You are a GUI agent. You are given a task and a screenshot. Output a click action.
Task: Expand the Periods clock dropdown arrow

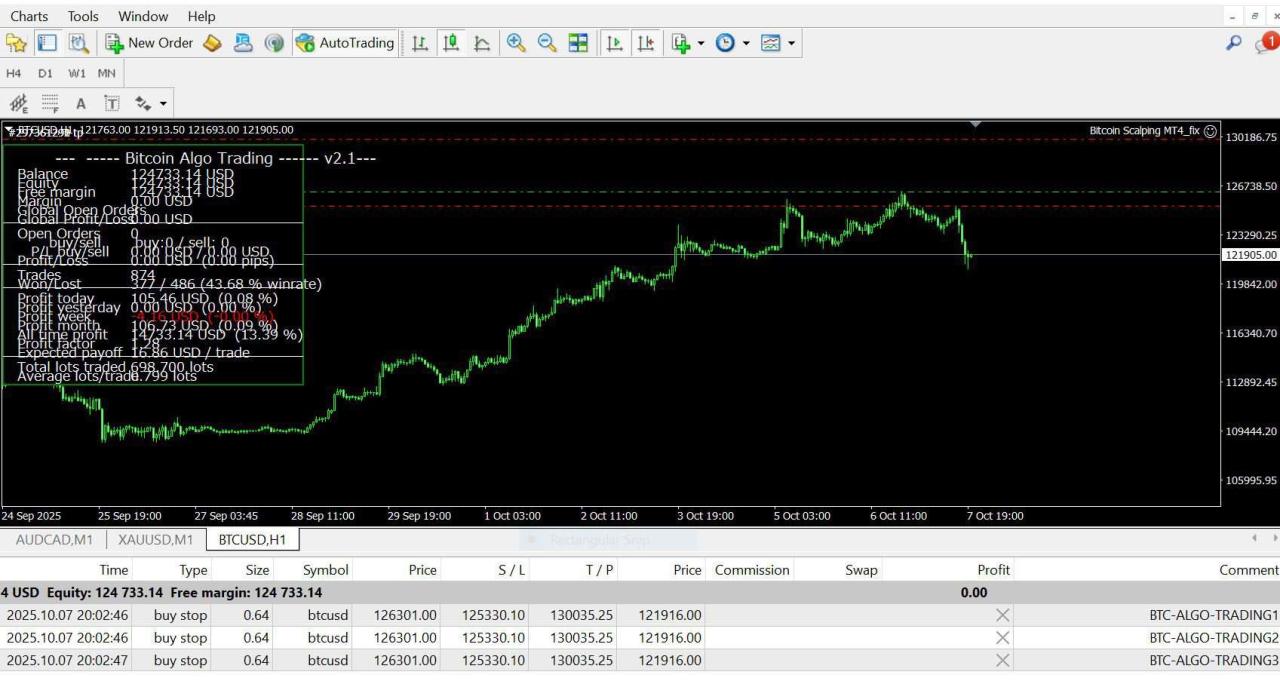click(x=746, y=43)
